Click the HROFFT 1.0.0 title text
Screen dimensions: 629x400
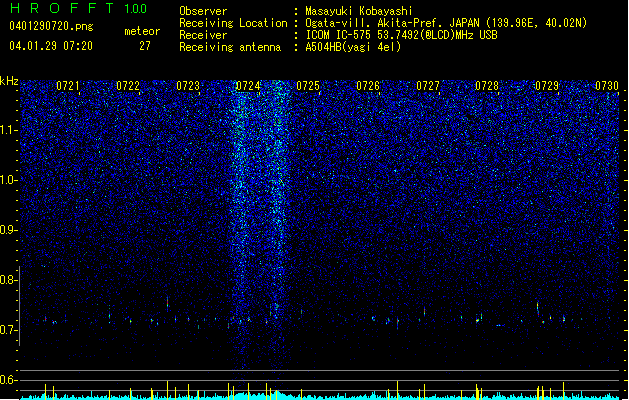(x=78, y=8)
